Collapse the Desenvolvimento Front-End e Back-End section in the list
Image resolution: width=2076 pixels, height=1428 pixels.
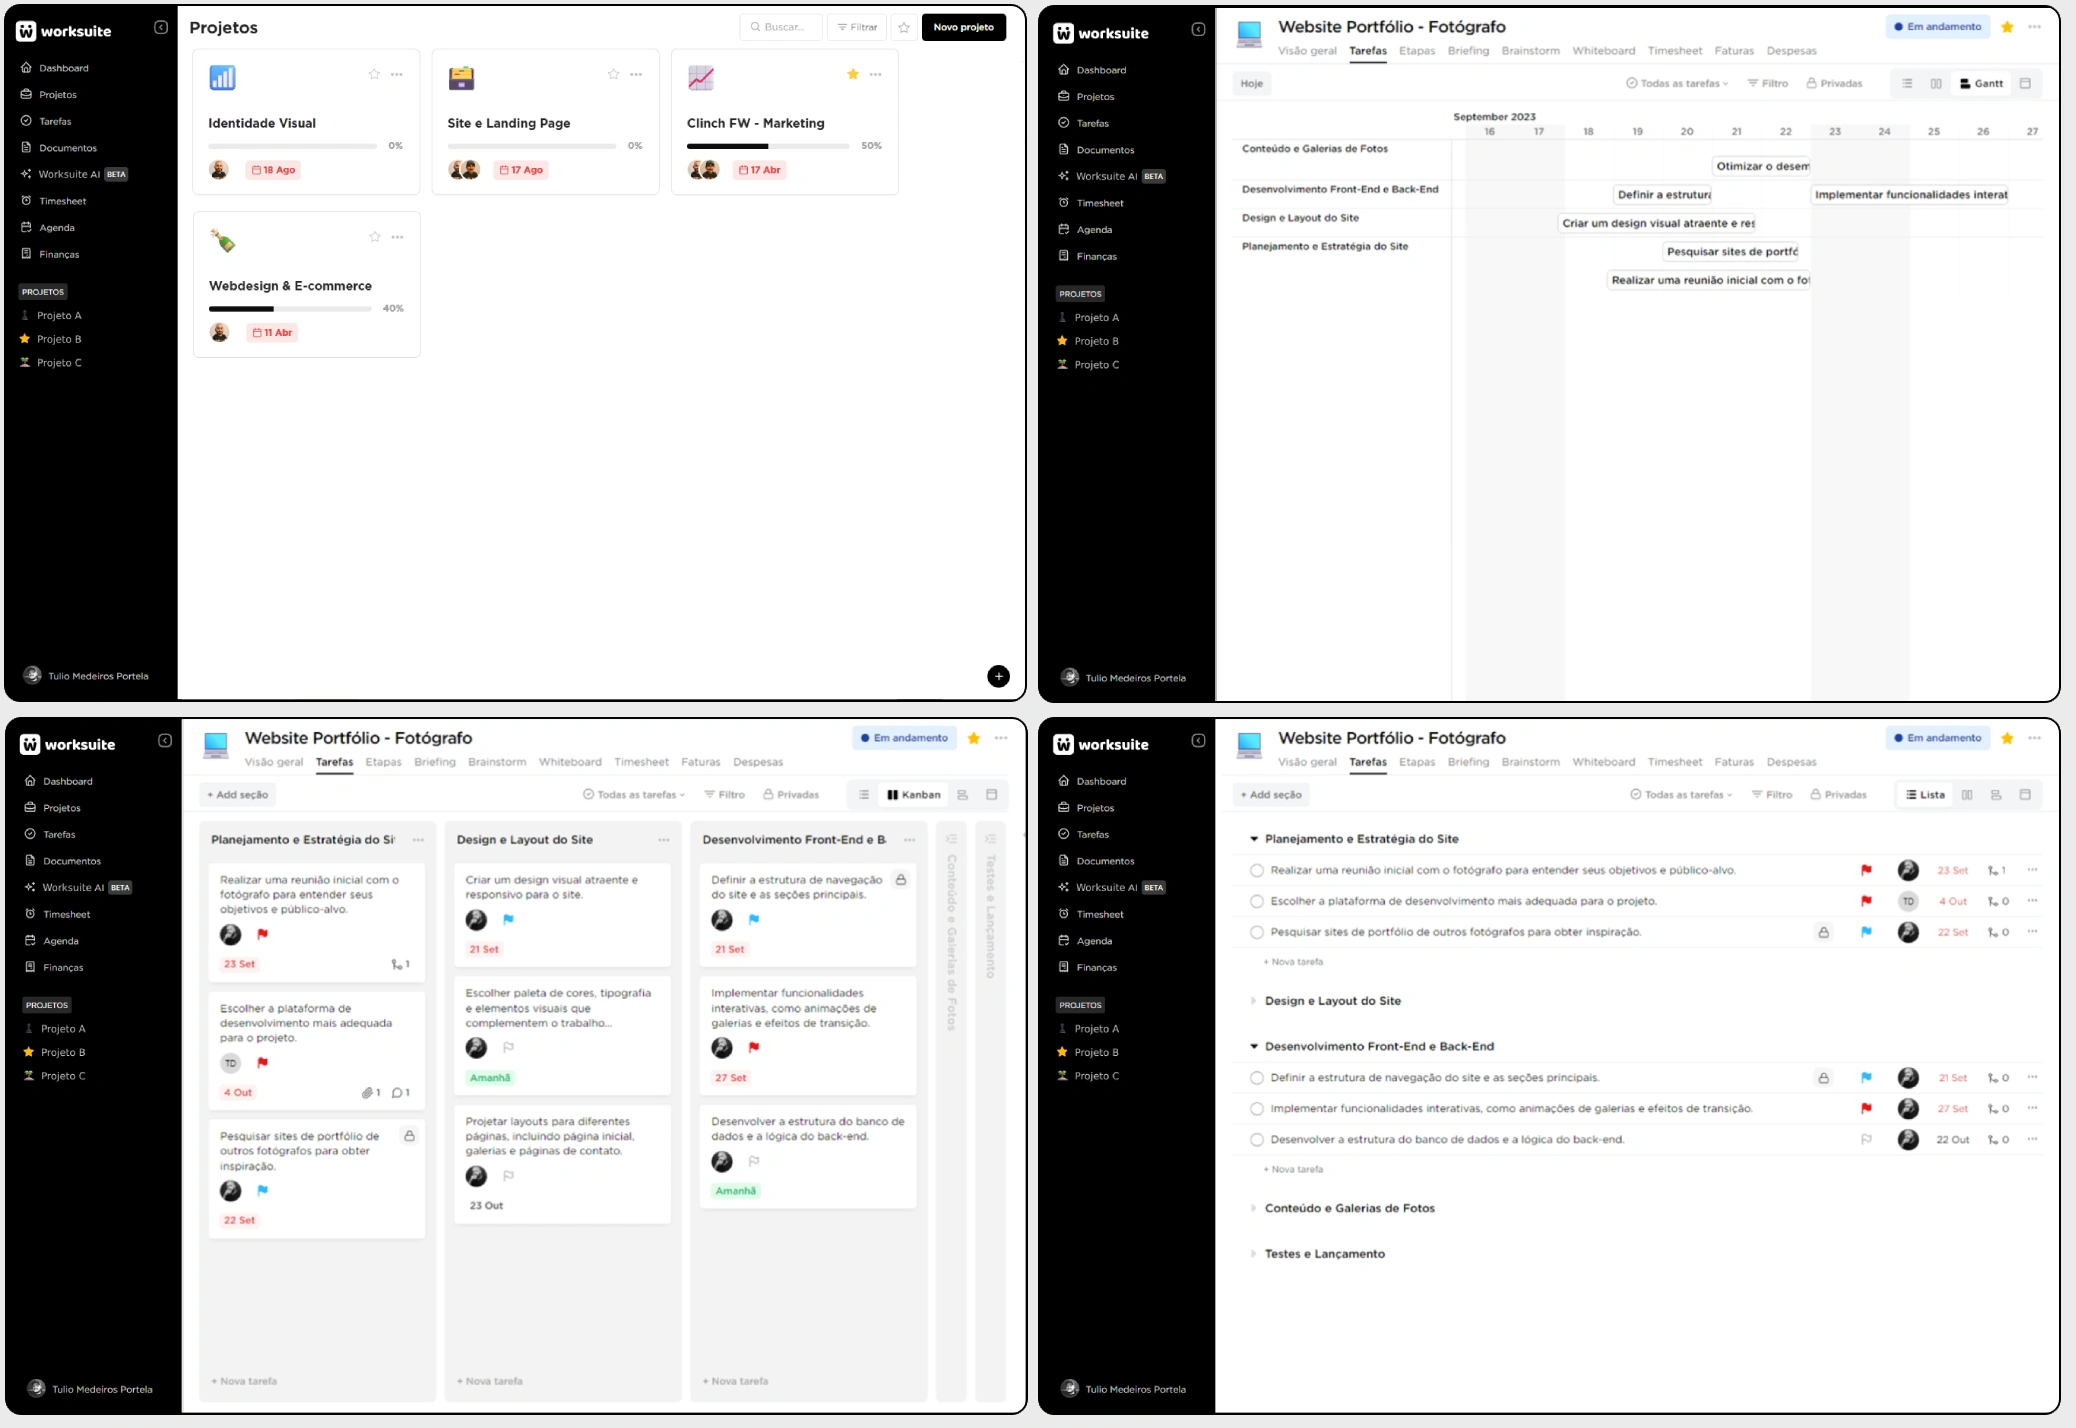click(1253, 1046)
